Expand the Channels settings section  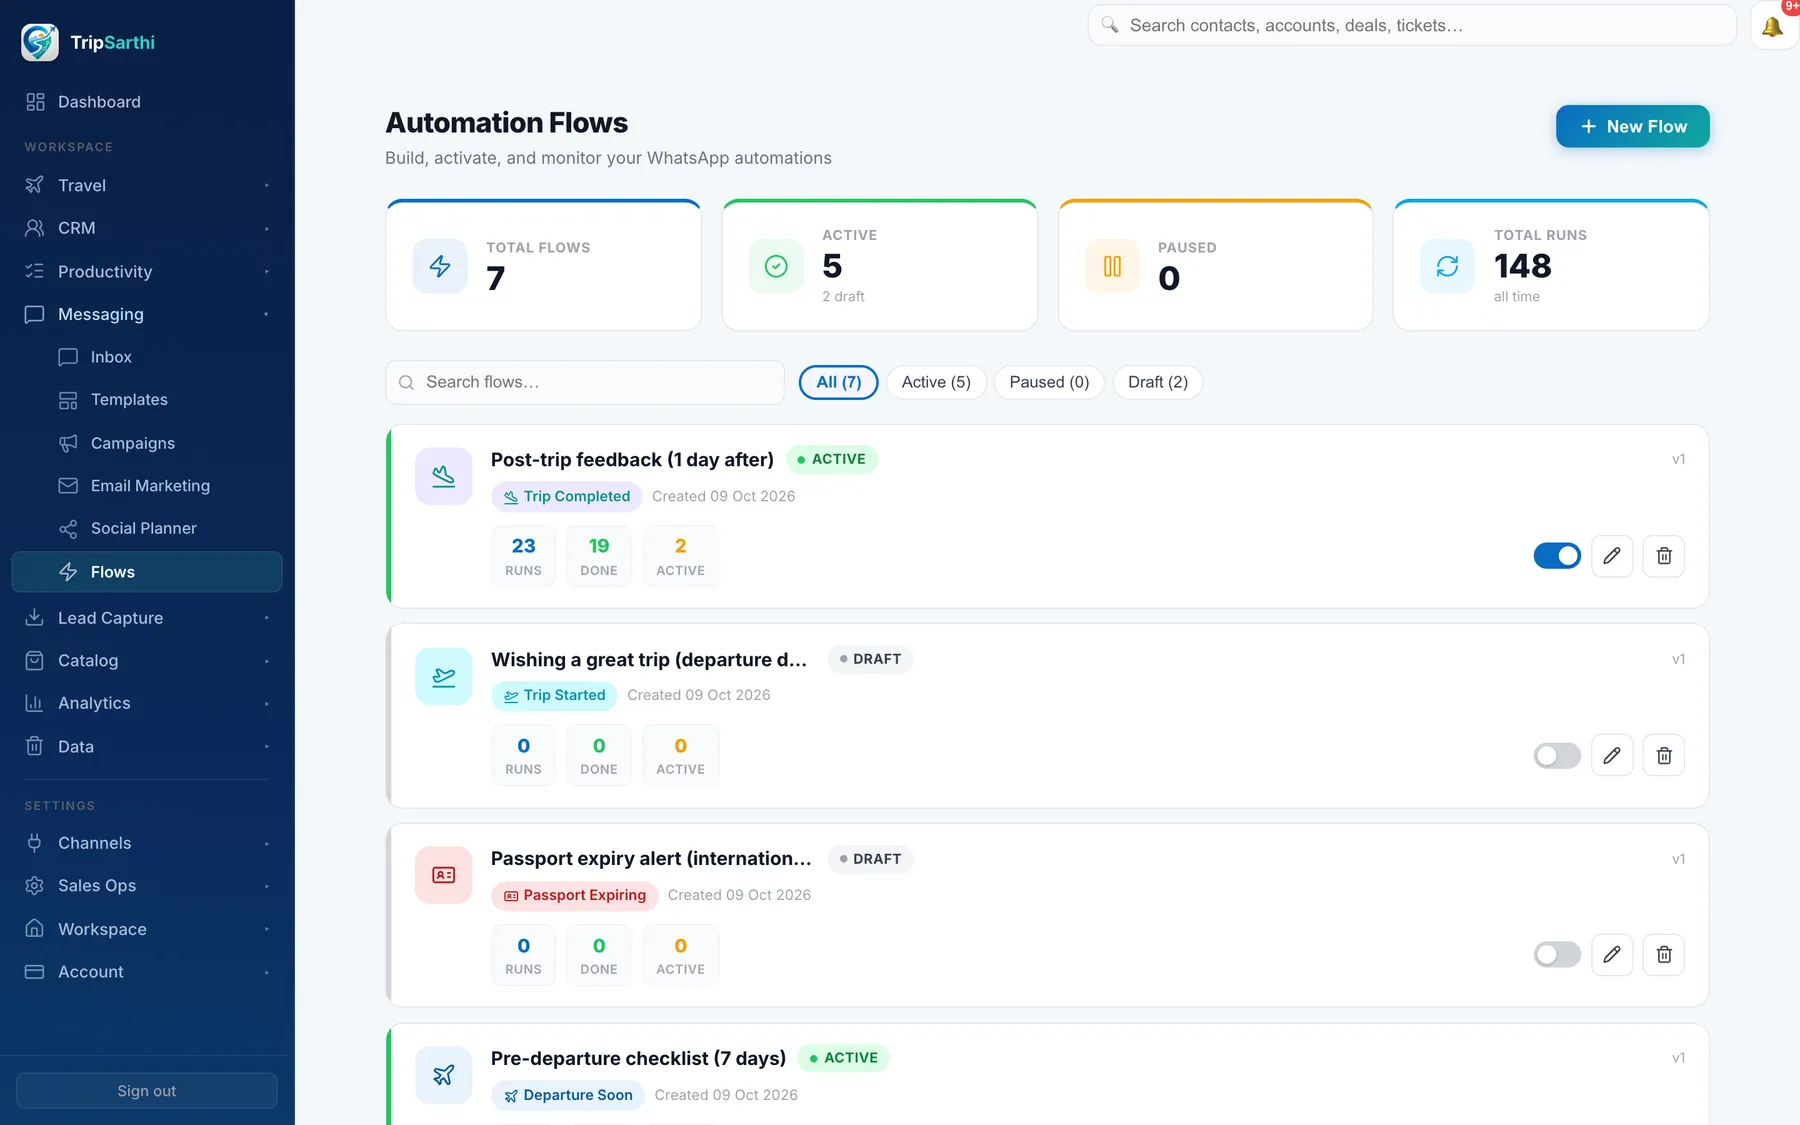147,843
